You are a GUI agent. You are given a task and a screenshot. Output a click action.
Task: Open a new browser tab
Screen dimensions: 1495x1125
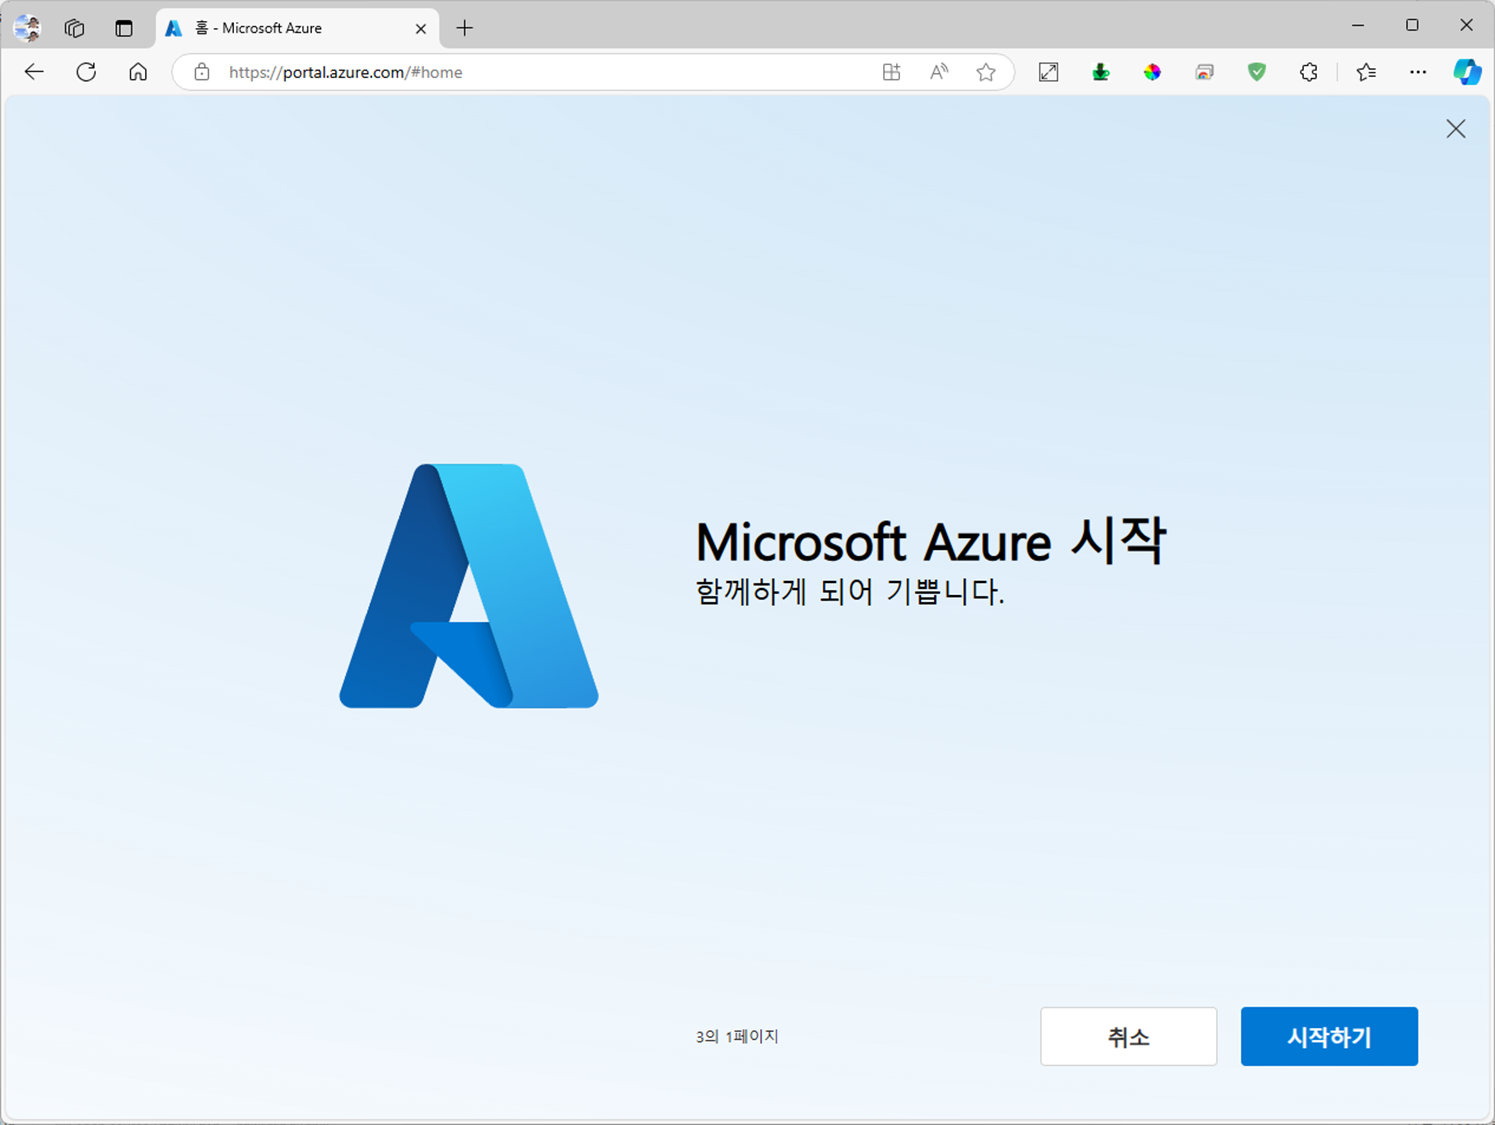tap(464, 28)
